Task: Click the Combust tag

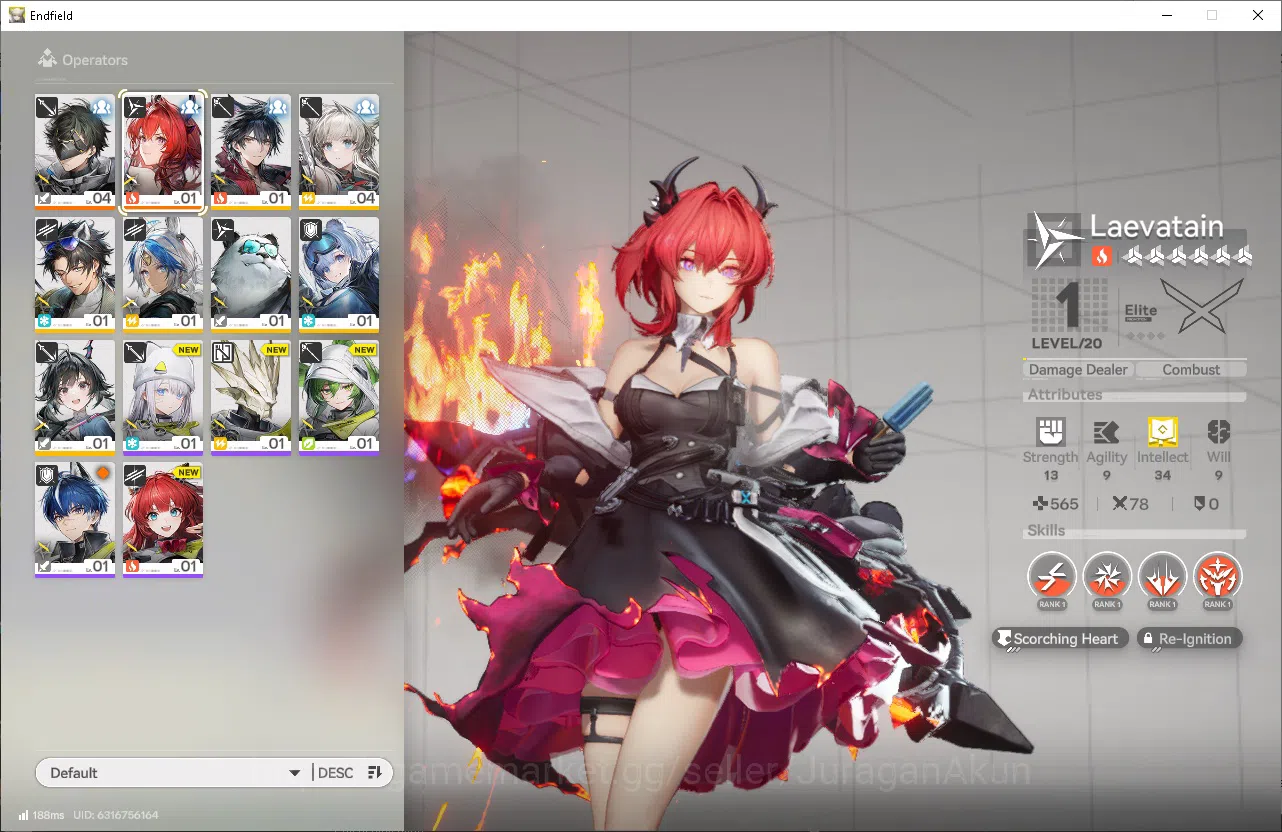Action: click(1191, 369)
